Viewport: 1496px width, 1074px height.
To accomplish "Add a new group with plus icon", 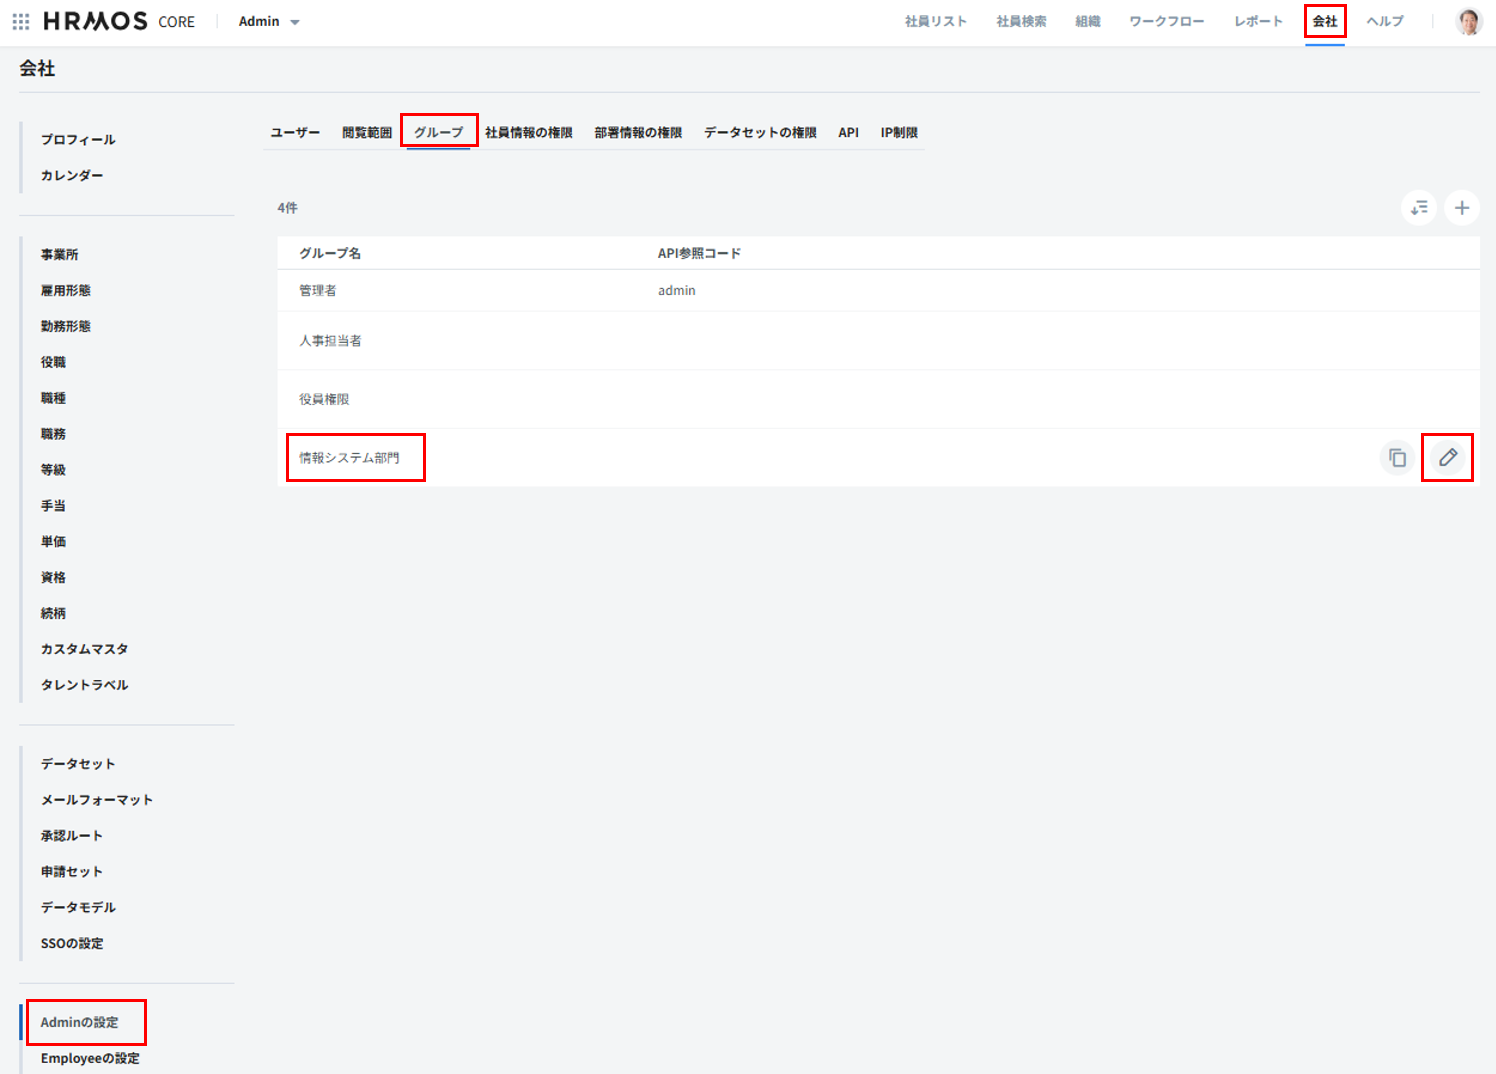I will pos(1461,208).
